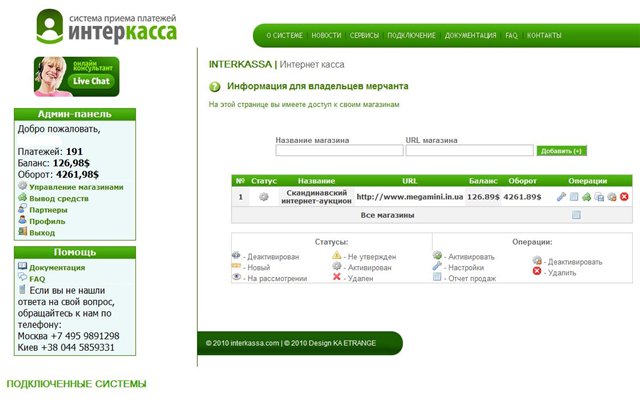Click activated status gear in Статус column
640x403 pixels.
click(264, 197)
